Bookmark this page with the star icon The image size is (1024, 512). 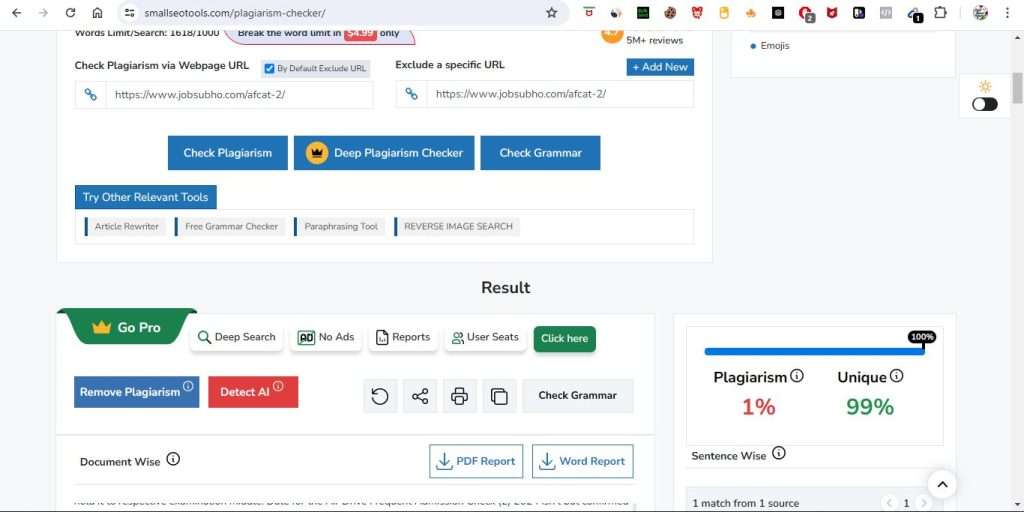click(552, 12)
